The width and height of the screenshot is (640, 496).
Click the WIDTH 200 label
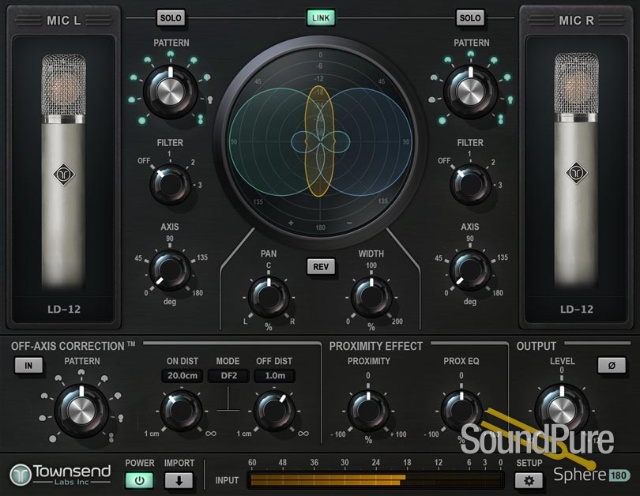pos(397,321)
